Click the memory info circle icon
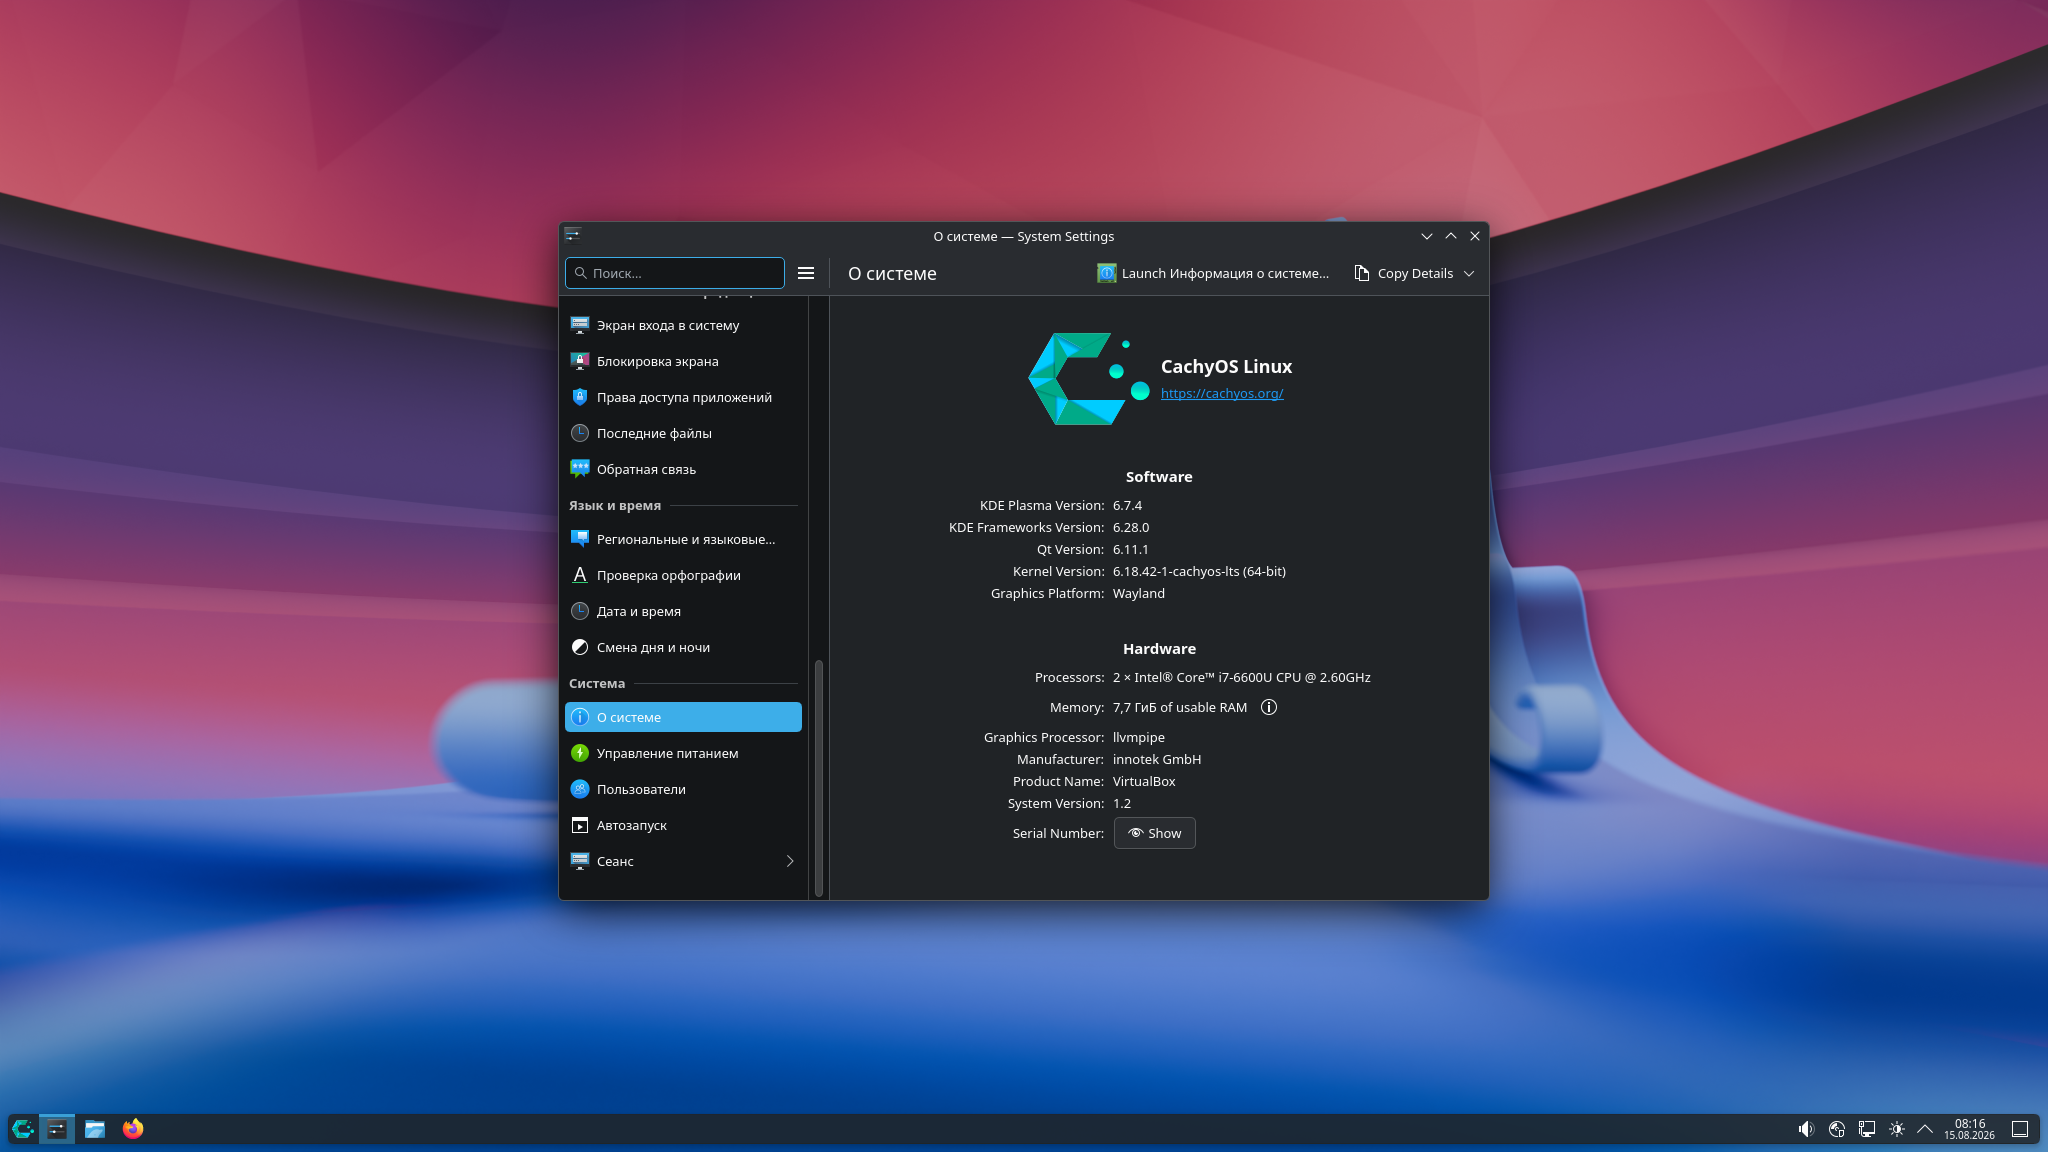The width and height of the screenshot is (2048, 1152). [1269, 707]
